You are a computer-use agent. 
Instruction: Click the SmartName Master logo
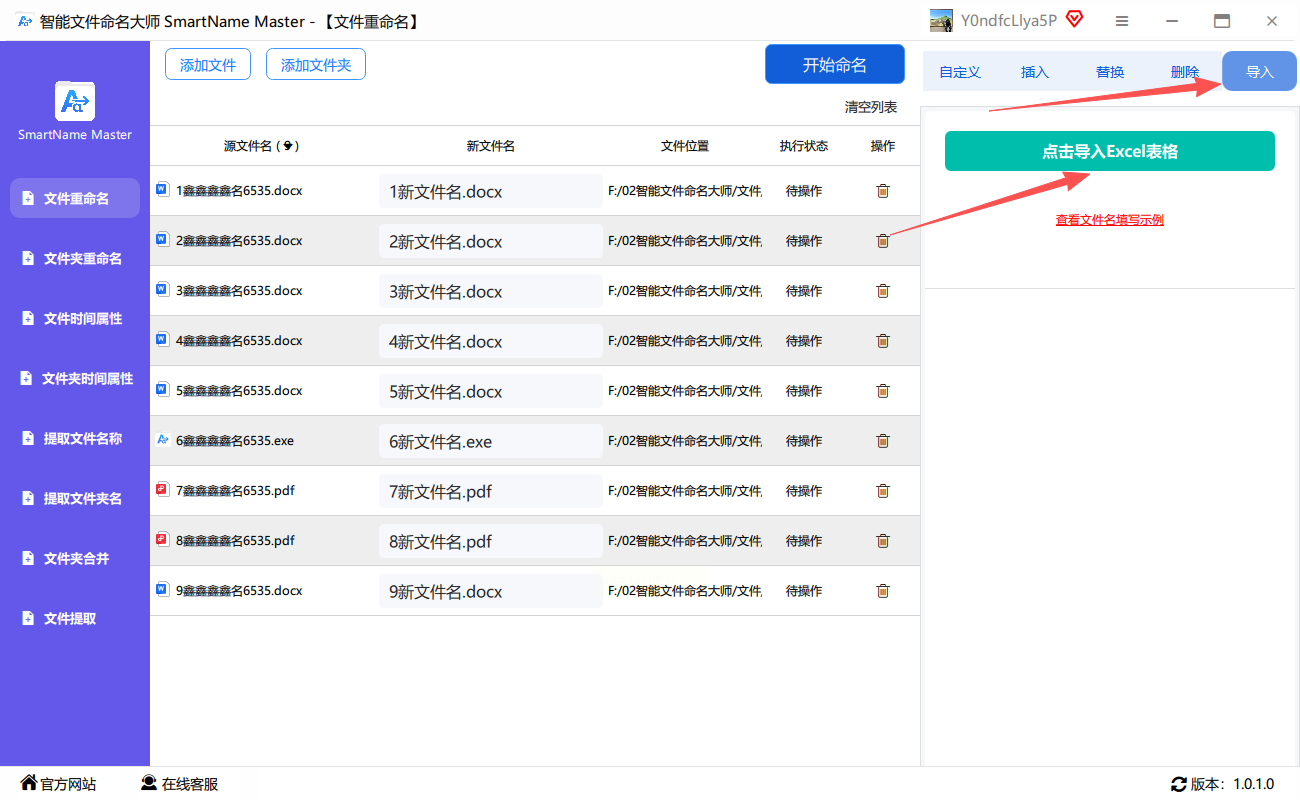pos(75,101)
